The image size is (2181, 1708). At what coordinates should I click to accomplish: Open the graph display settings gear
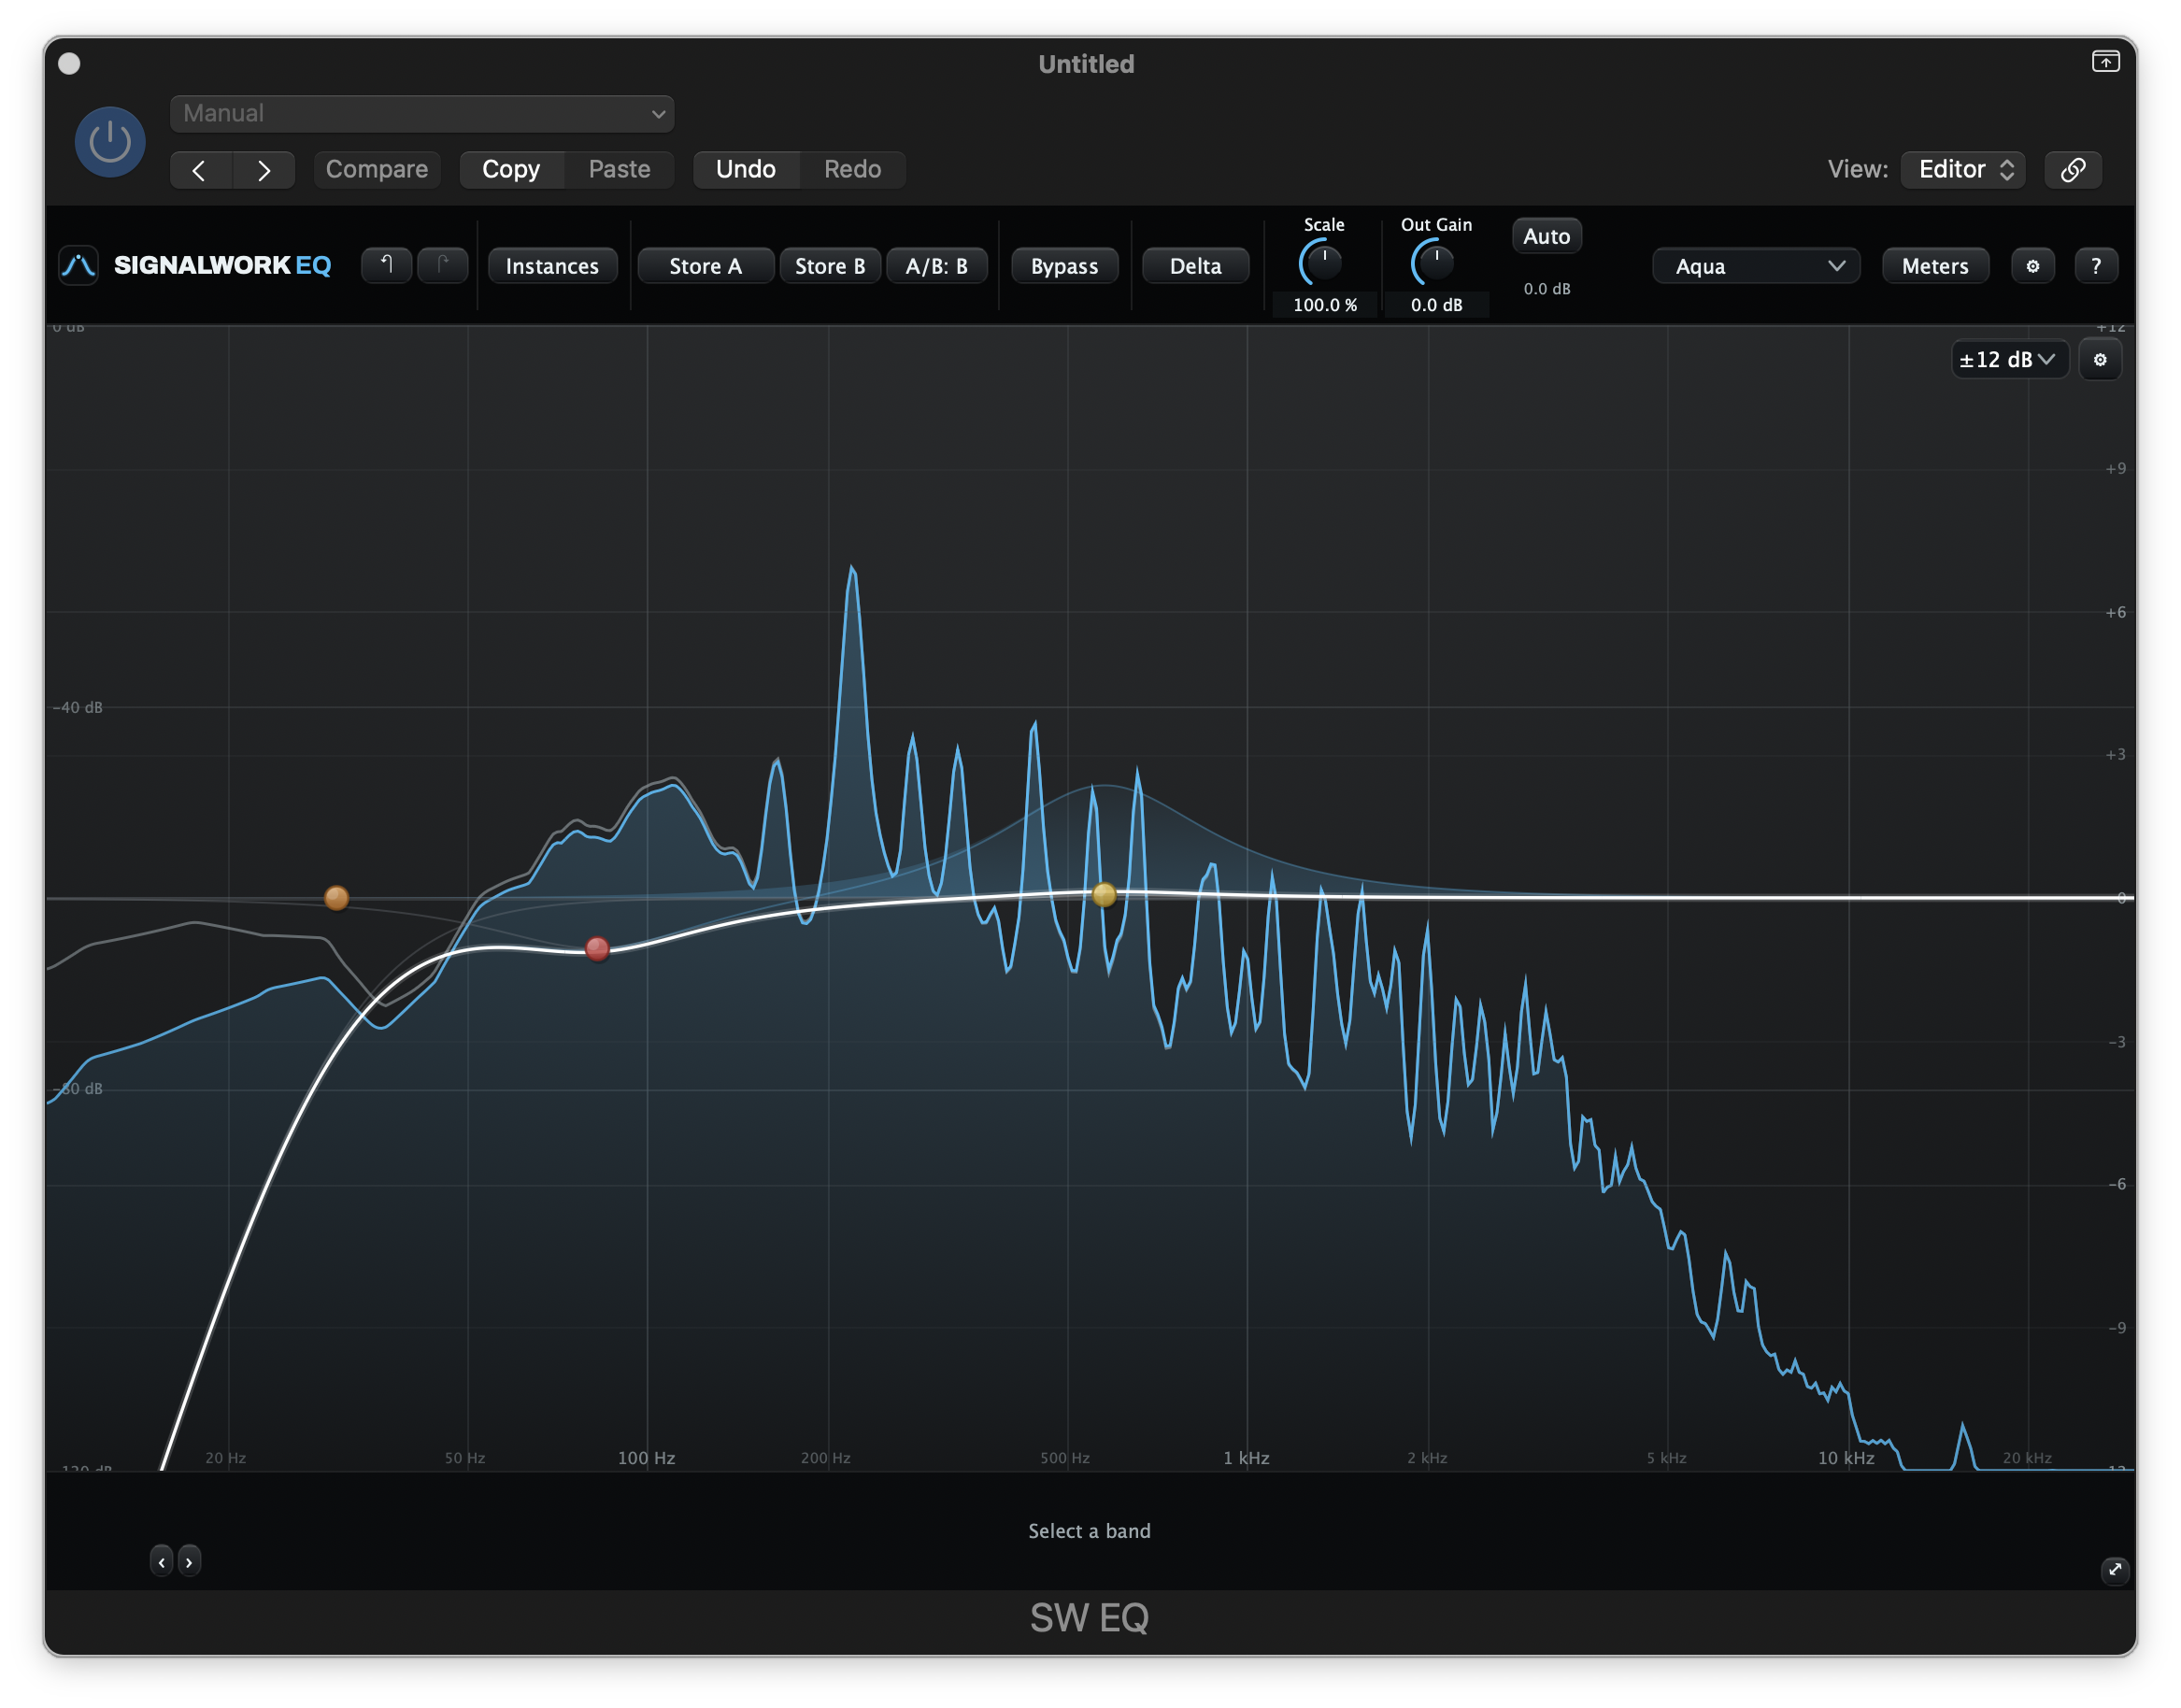[x=2100, y=360]
